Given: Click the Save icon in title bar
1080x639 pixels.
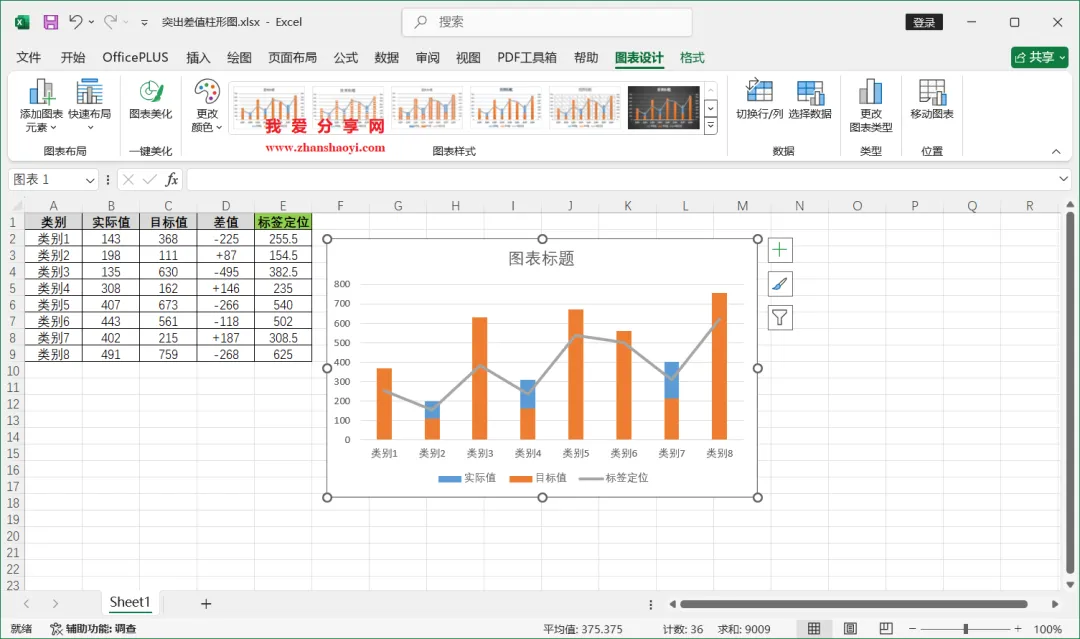Looking at the screenshot, I should point(50,22).
